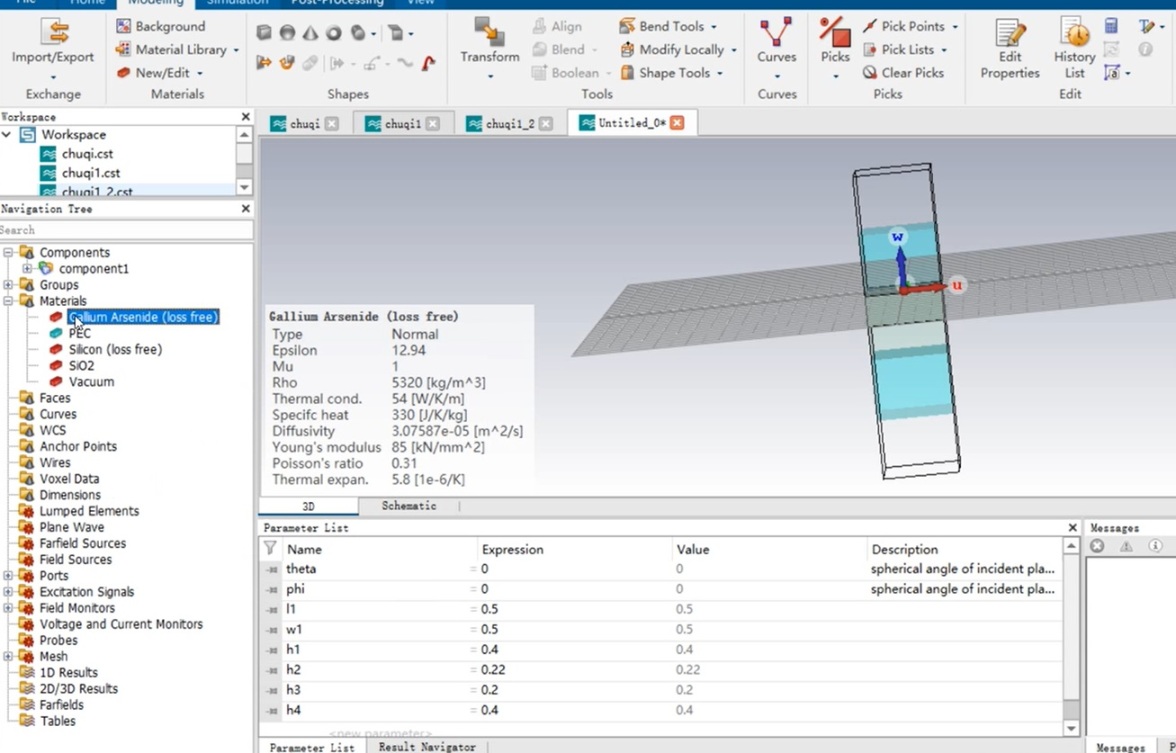Open the Pick Points dropdown
Viewport: 1176px width, 753px height.
911,26
